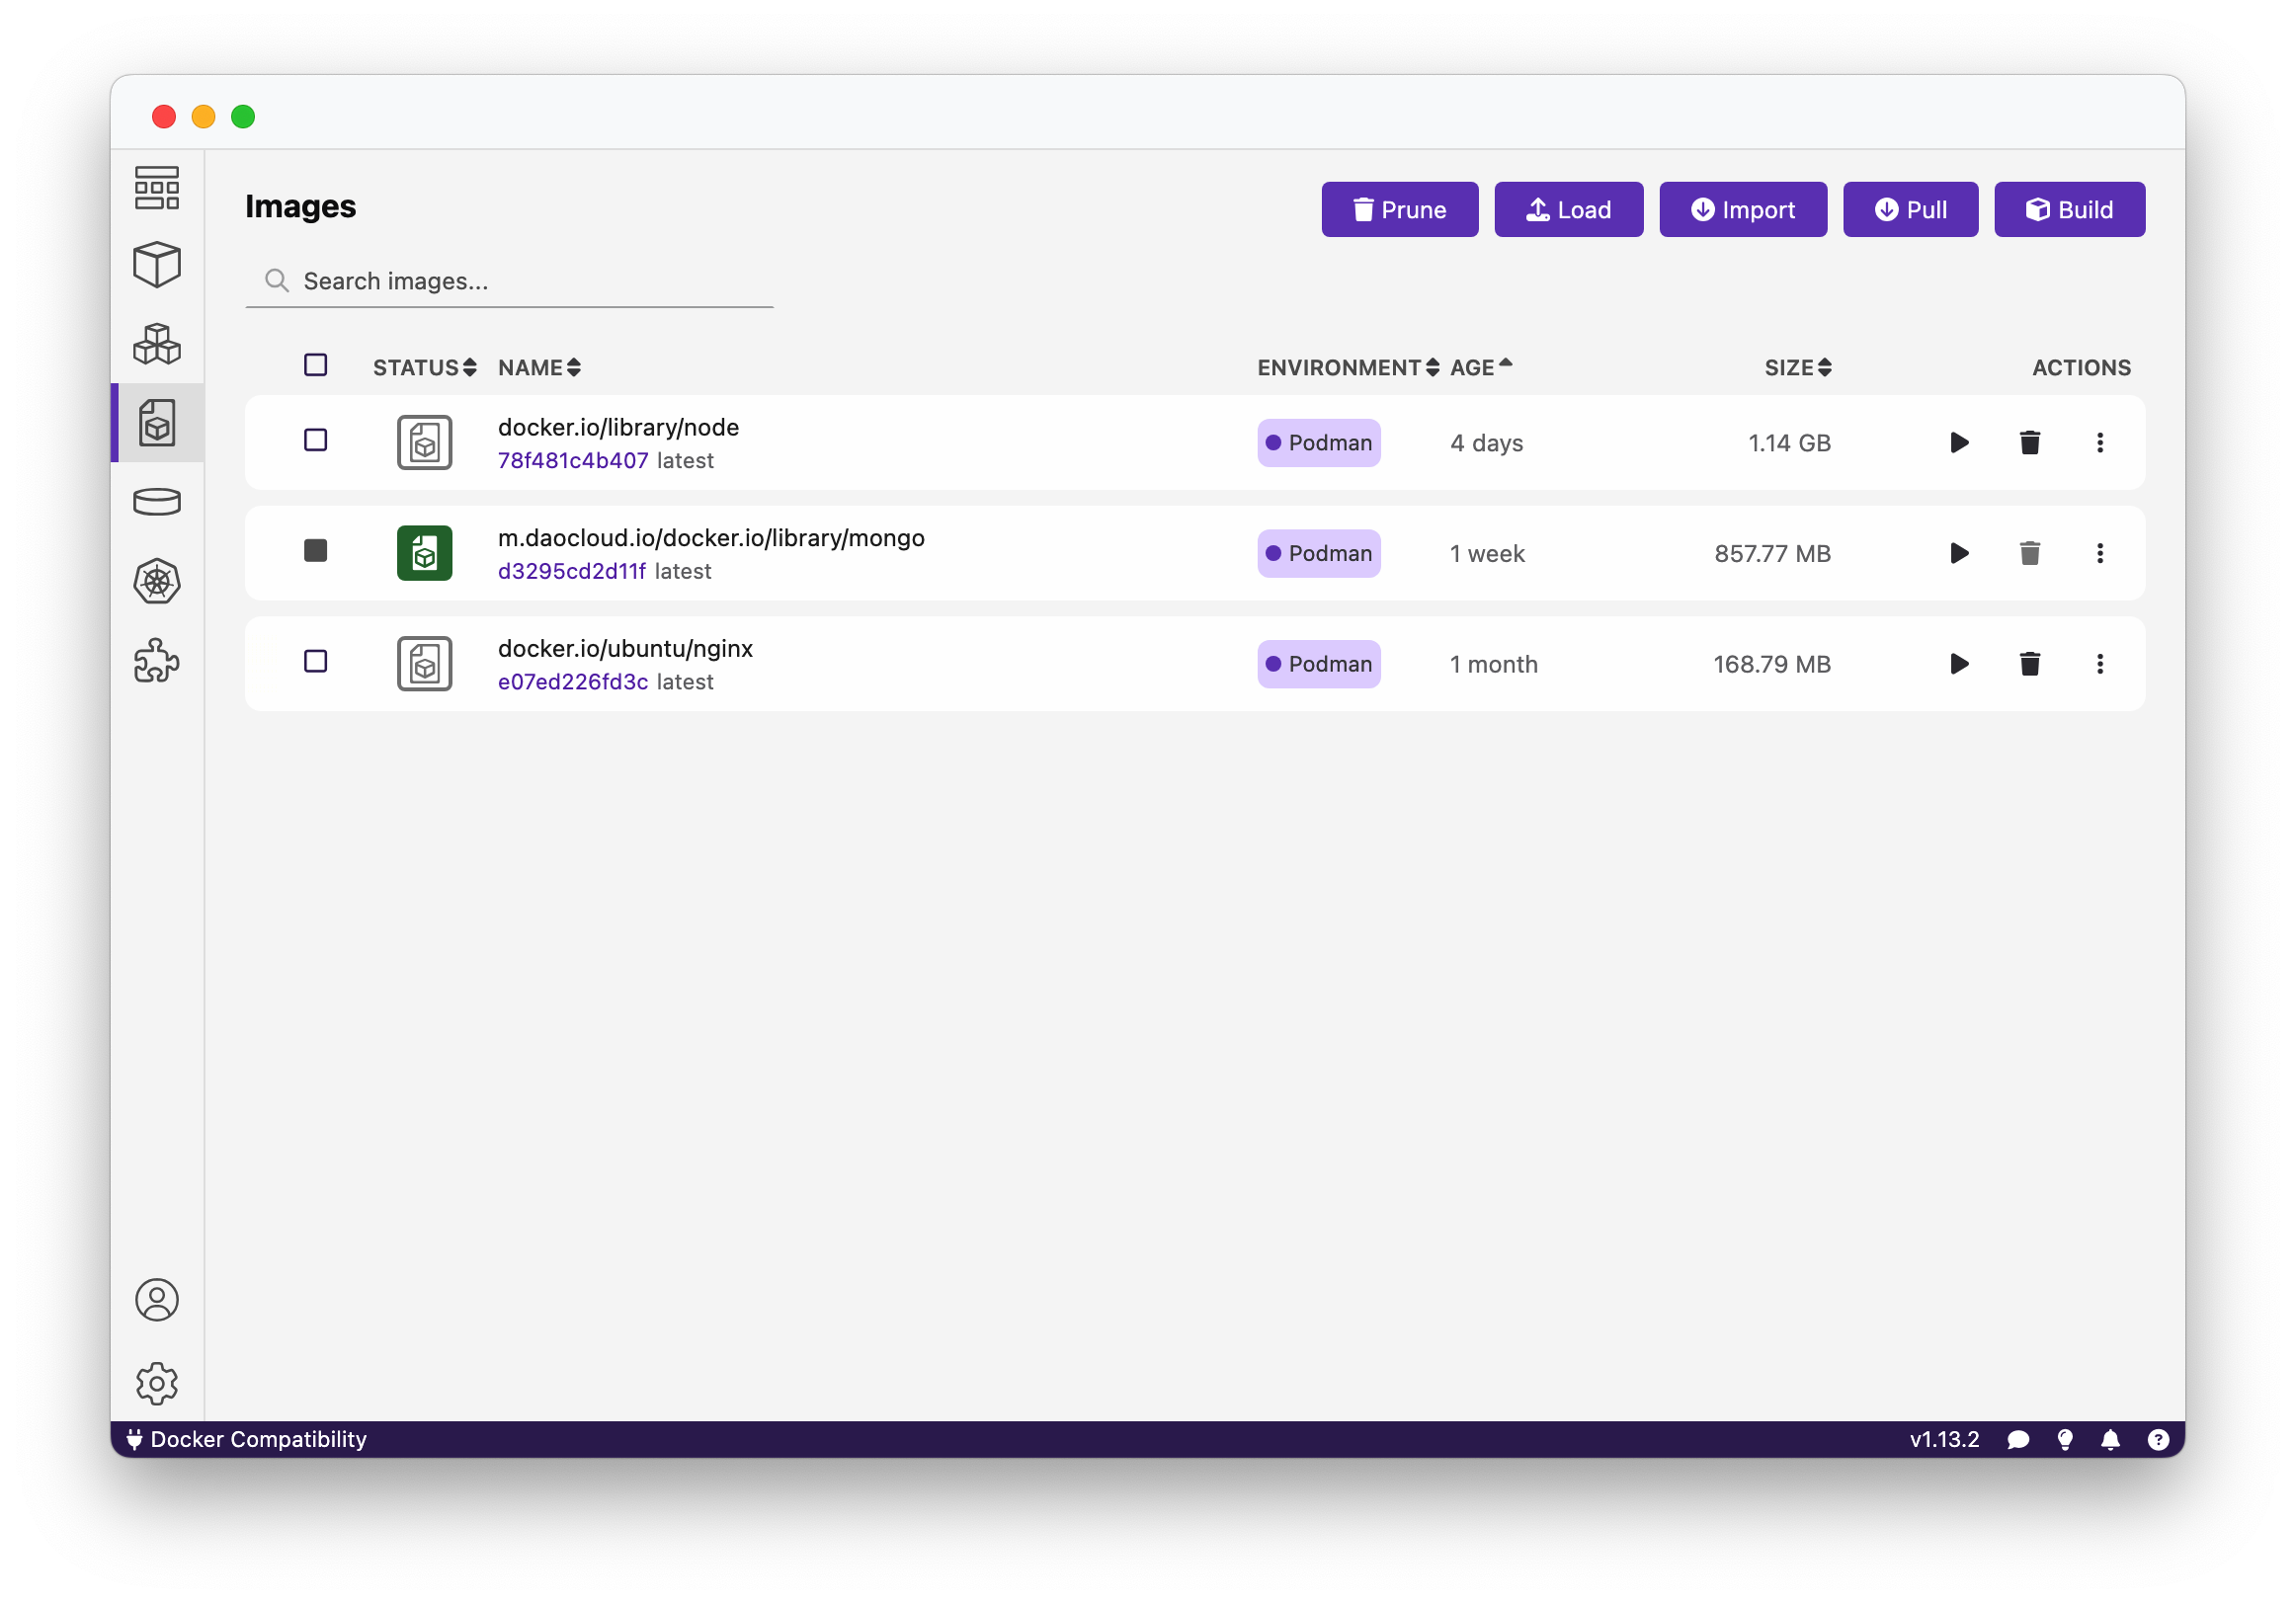Click the Pull image button
The image size is (2296, 1604).
(1910, 210)
